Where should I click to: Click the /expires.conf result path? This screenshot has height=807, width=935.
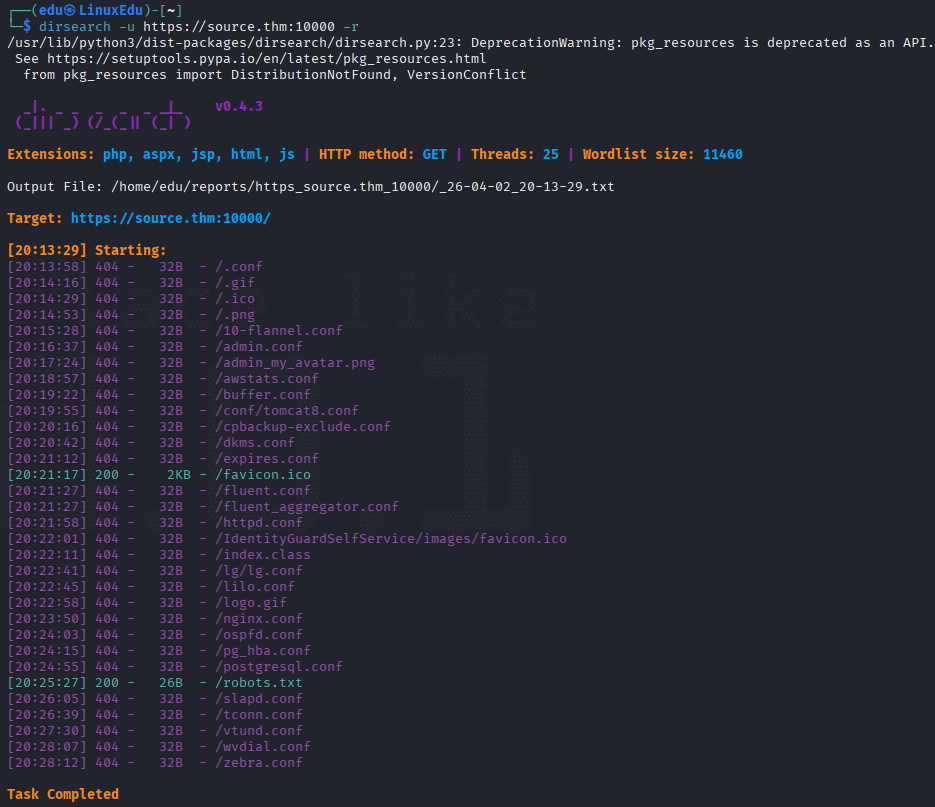tap(267, 459)
